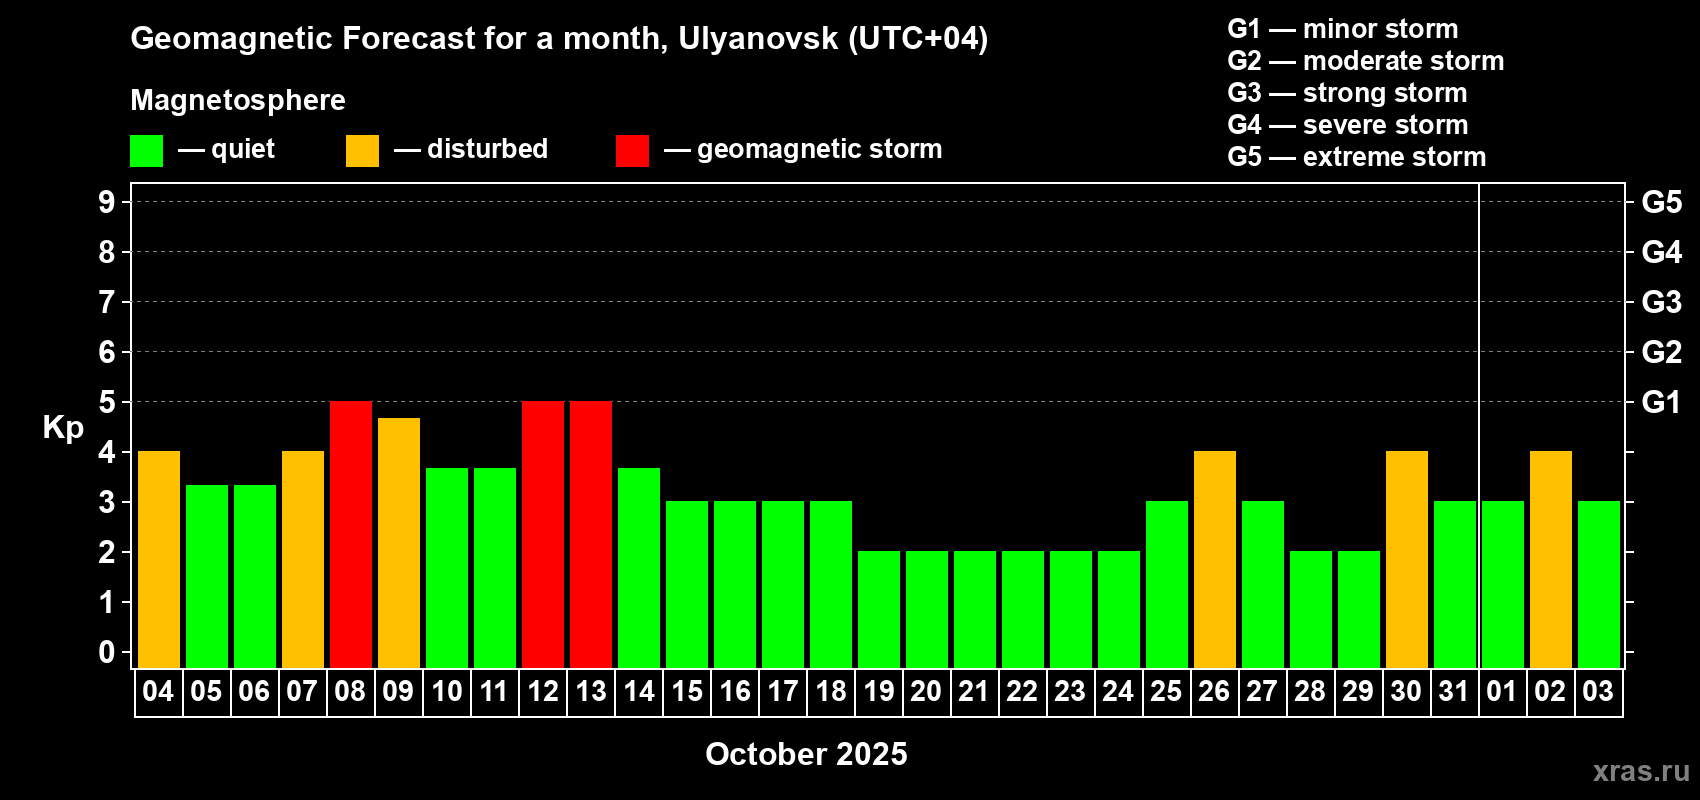Viewport: 1700px width, 800px height.
Task: Click the green quiet legend swatch
Action: 146,151
